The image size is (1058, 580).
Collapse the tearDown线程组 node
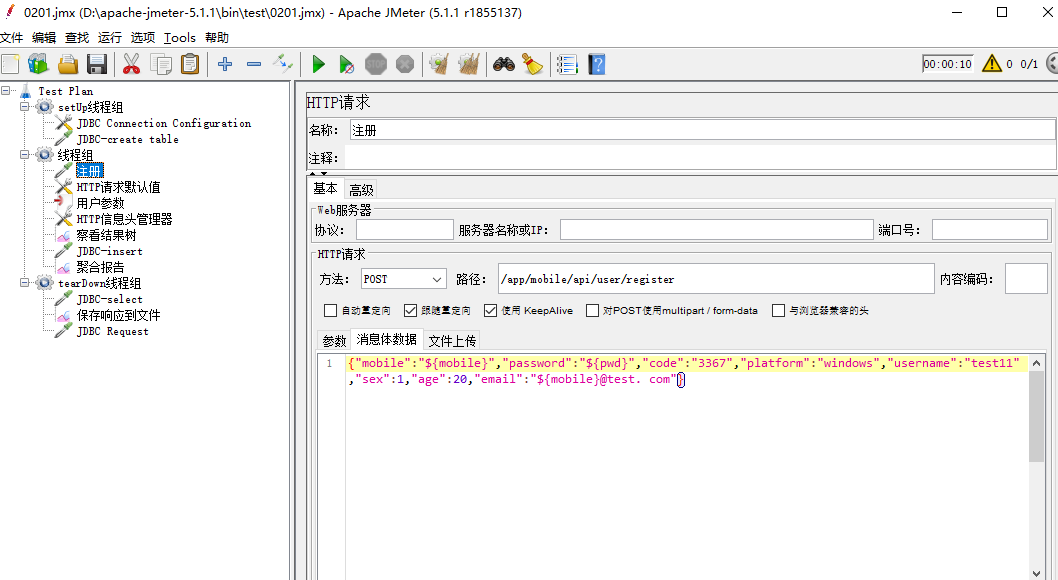(24, 283)
